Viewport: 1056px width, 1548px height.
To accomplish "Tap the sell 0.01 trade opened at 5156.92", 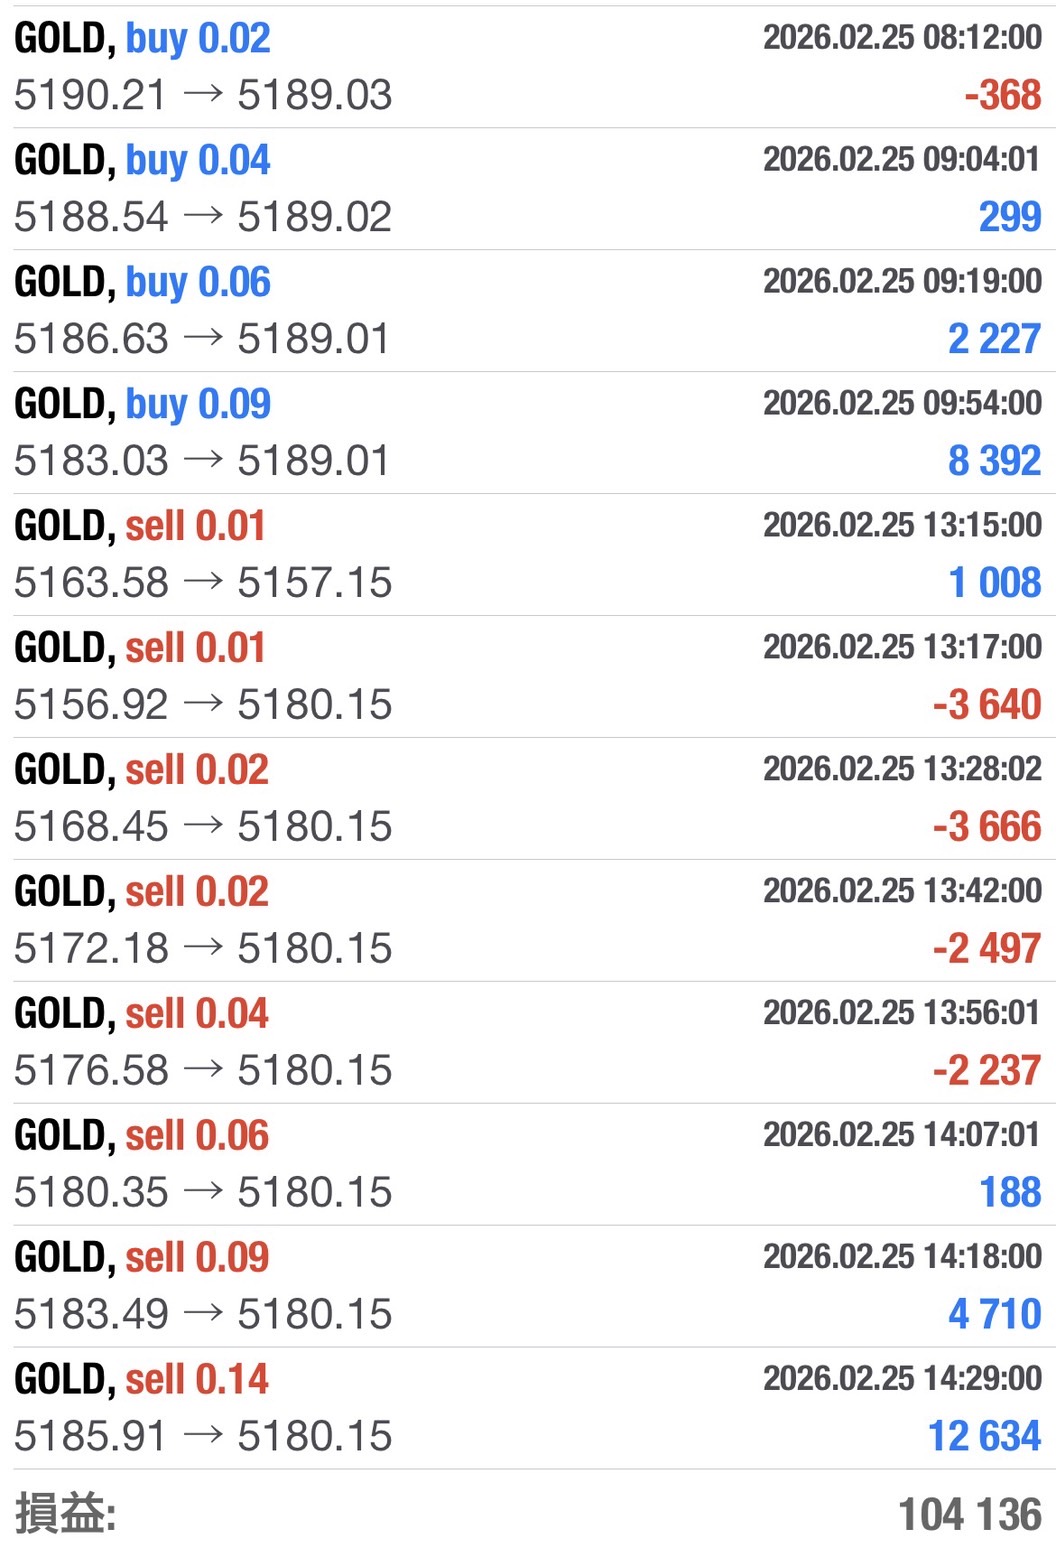I will click(140, 649).
